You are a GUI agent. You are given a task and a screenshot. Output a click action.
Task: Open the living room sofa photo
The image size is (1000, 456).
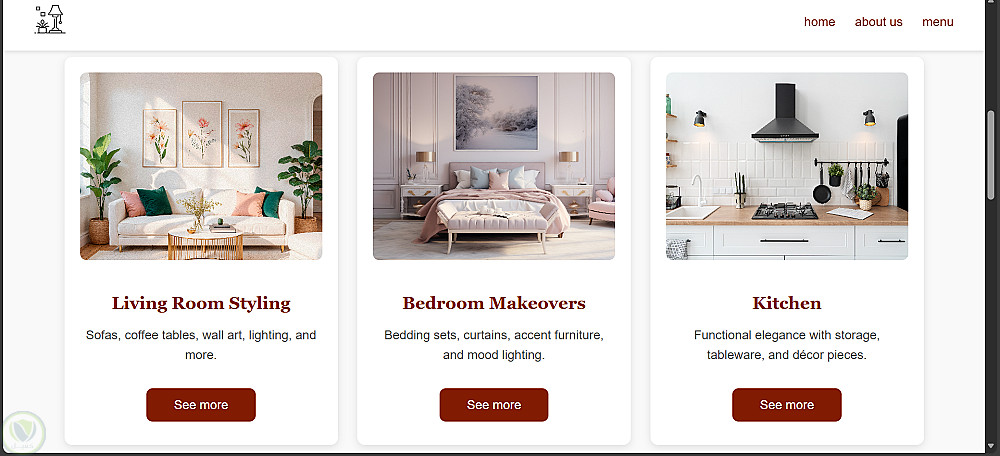click(201, 166)
